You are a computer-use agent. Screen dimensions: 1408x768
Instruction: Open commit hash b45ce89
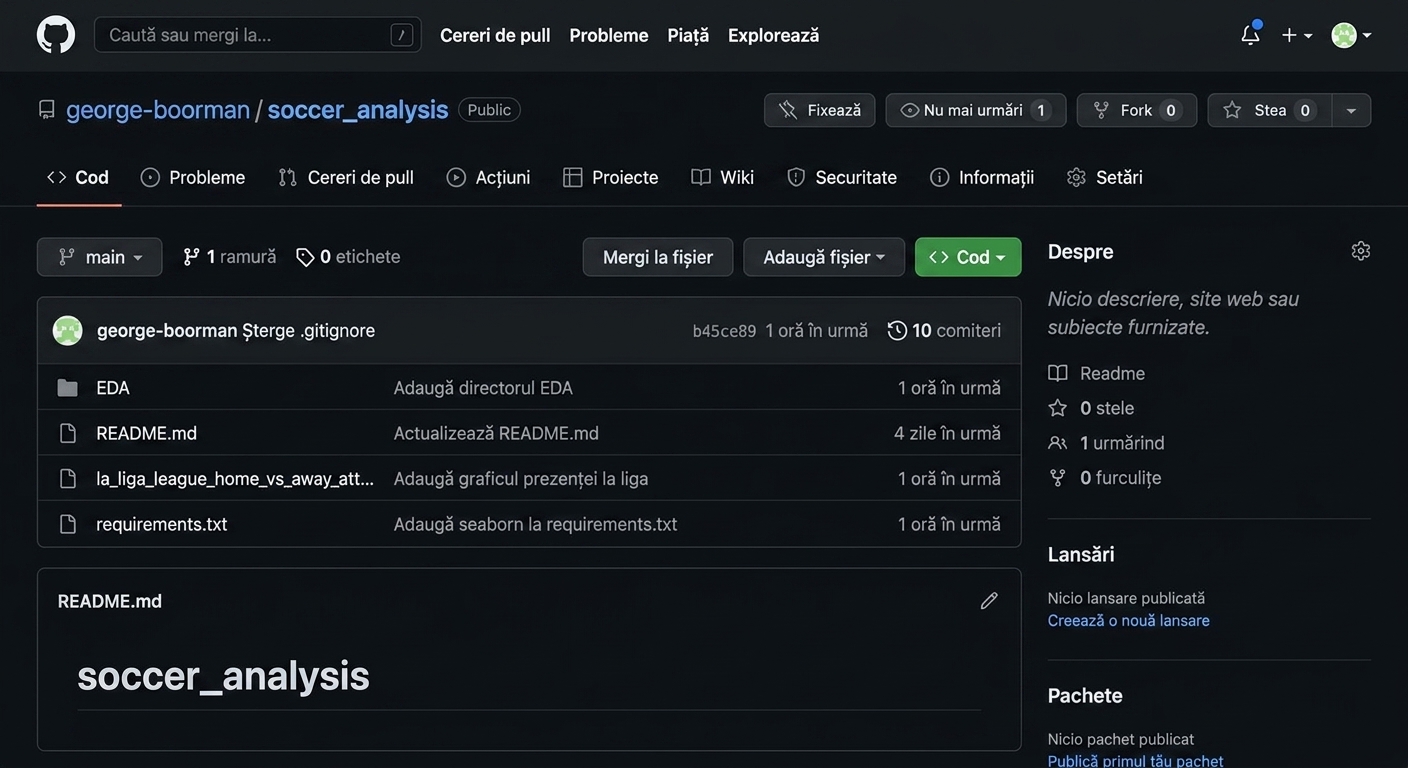coord(724,331)
